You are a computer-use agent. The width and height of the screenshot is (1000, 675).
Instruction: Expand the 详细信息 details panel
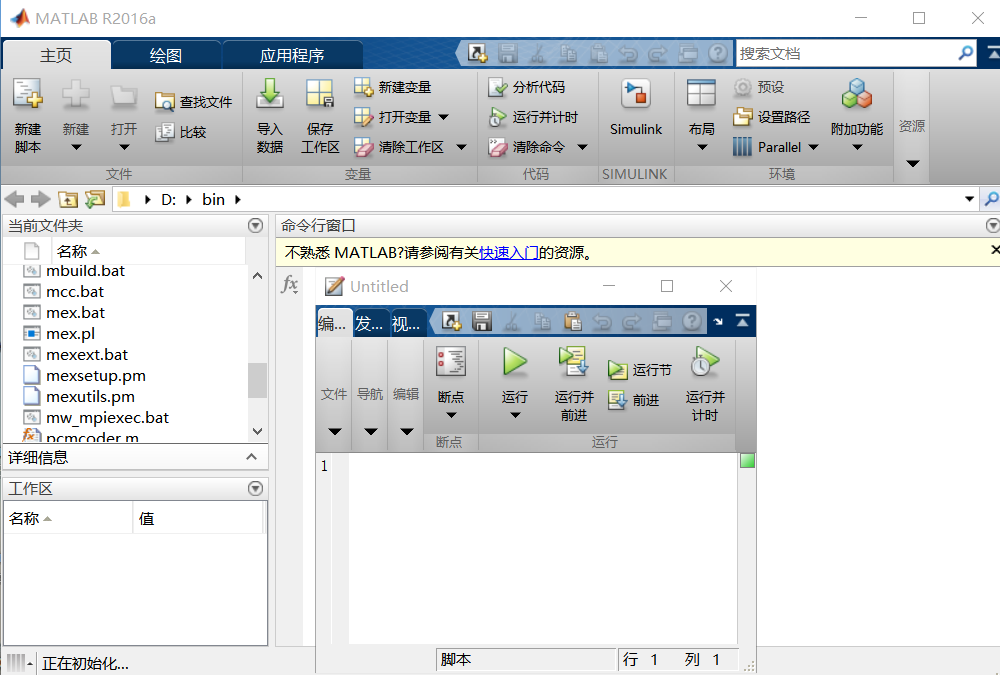(x=251, y=457)
